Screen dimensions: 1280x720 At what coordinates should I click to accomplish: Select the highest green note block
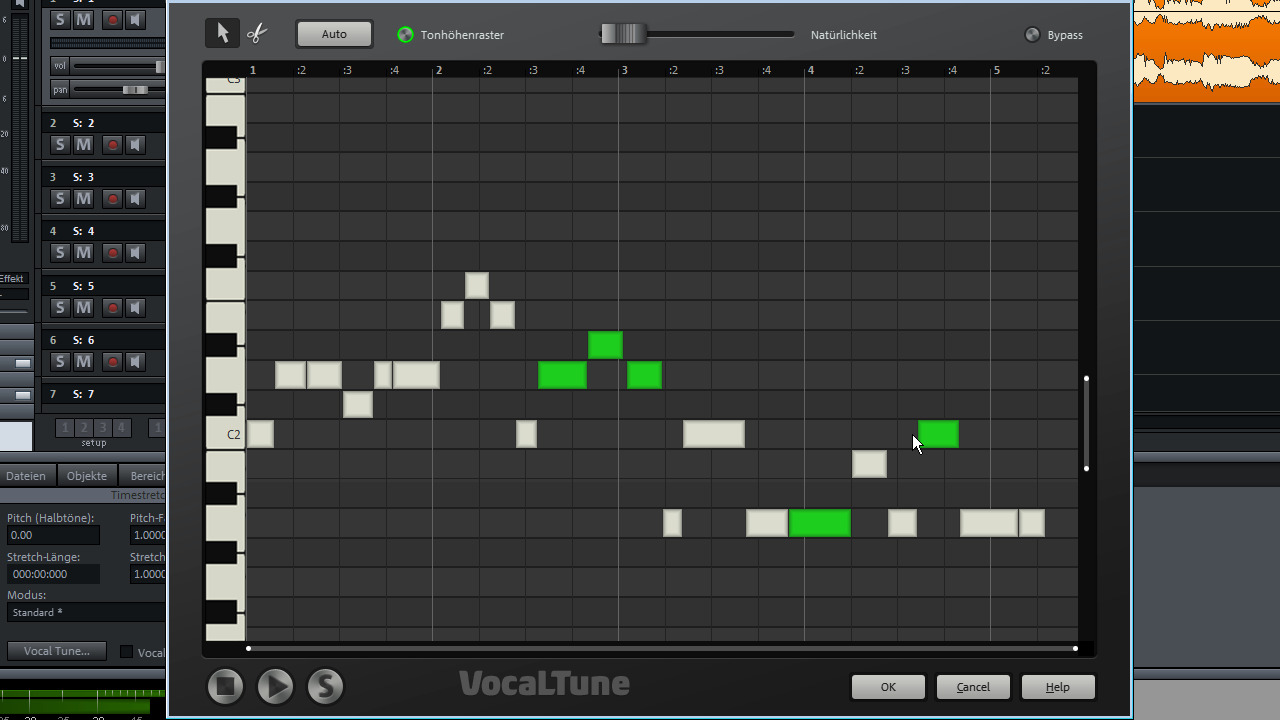tap(606, 345)
